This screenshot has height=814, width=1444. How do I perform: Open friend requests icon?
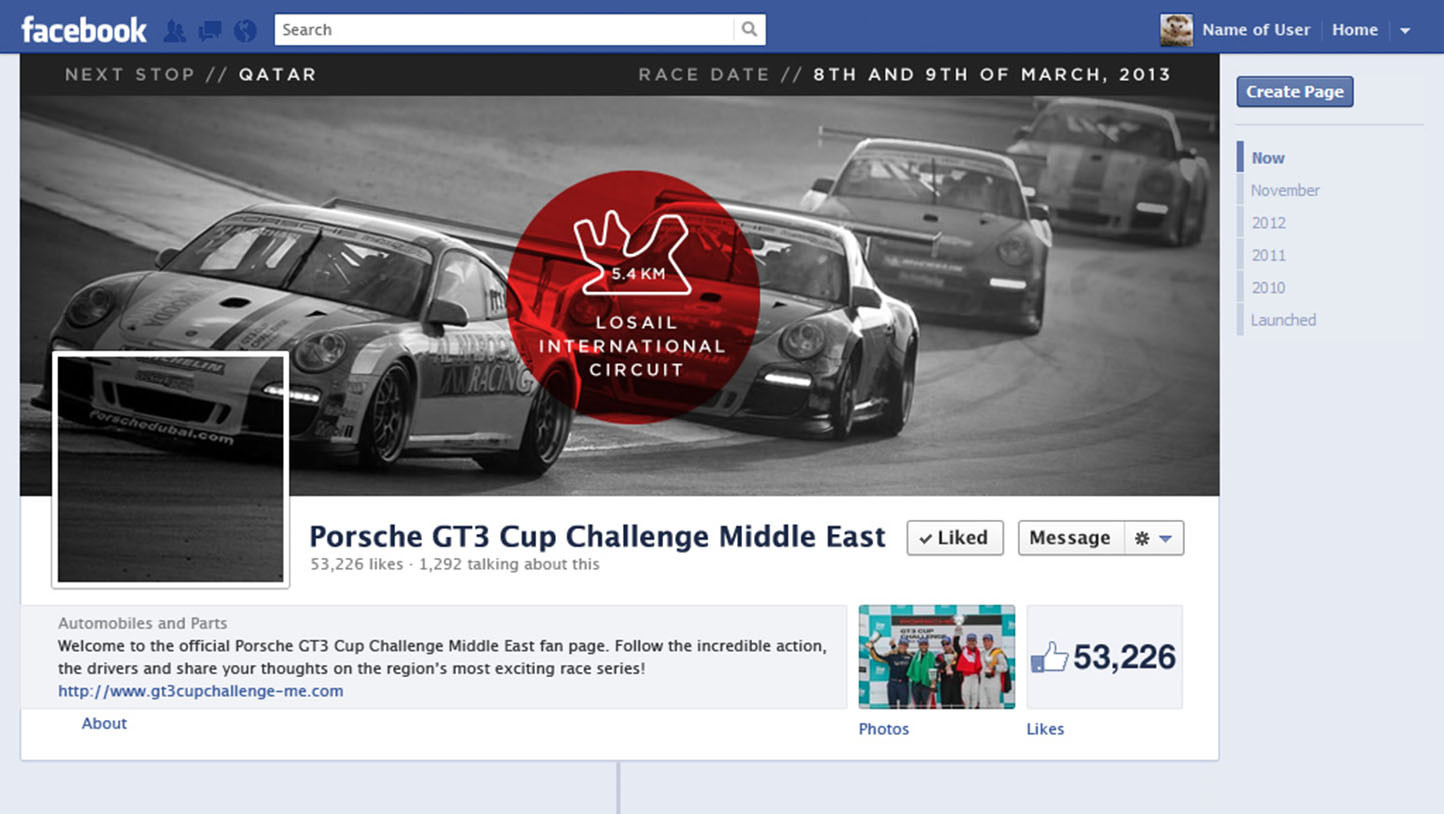175,31
